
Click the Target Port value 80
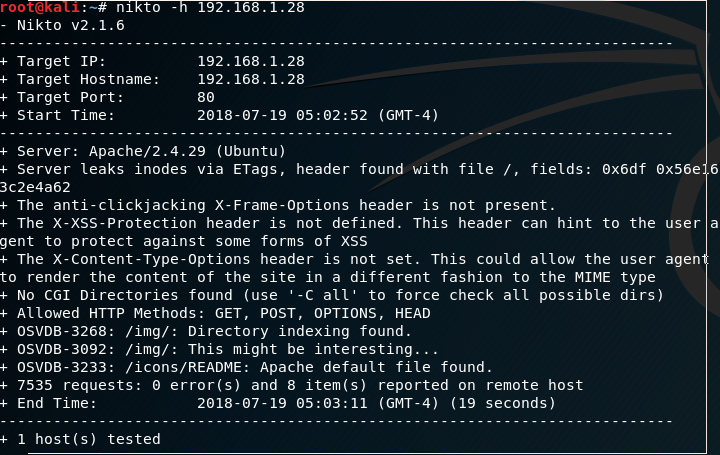pyautogui.click(x=206, y=97)
